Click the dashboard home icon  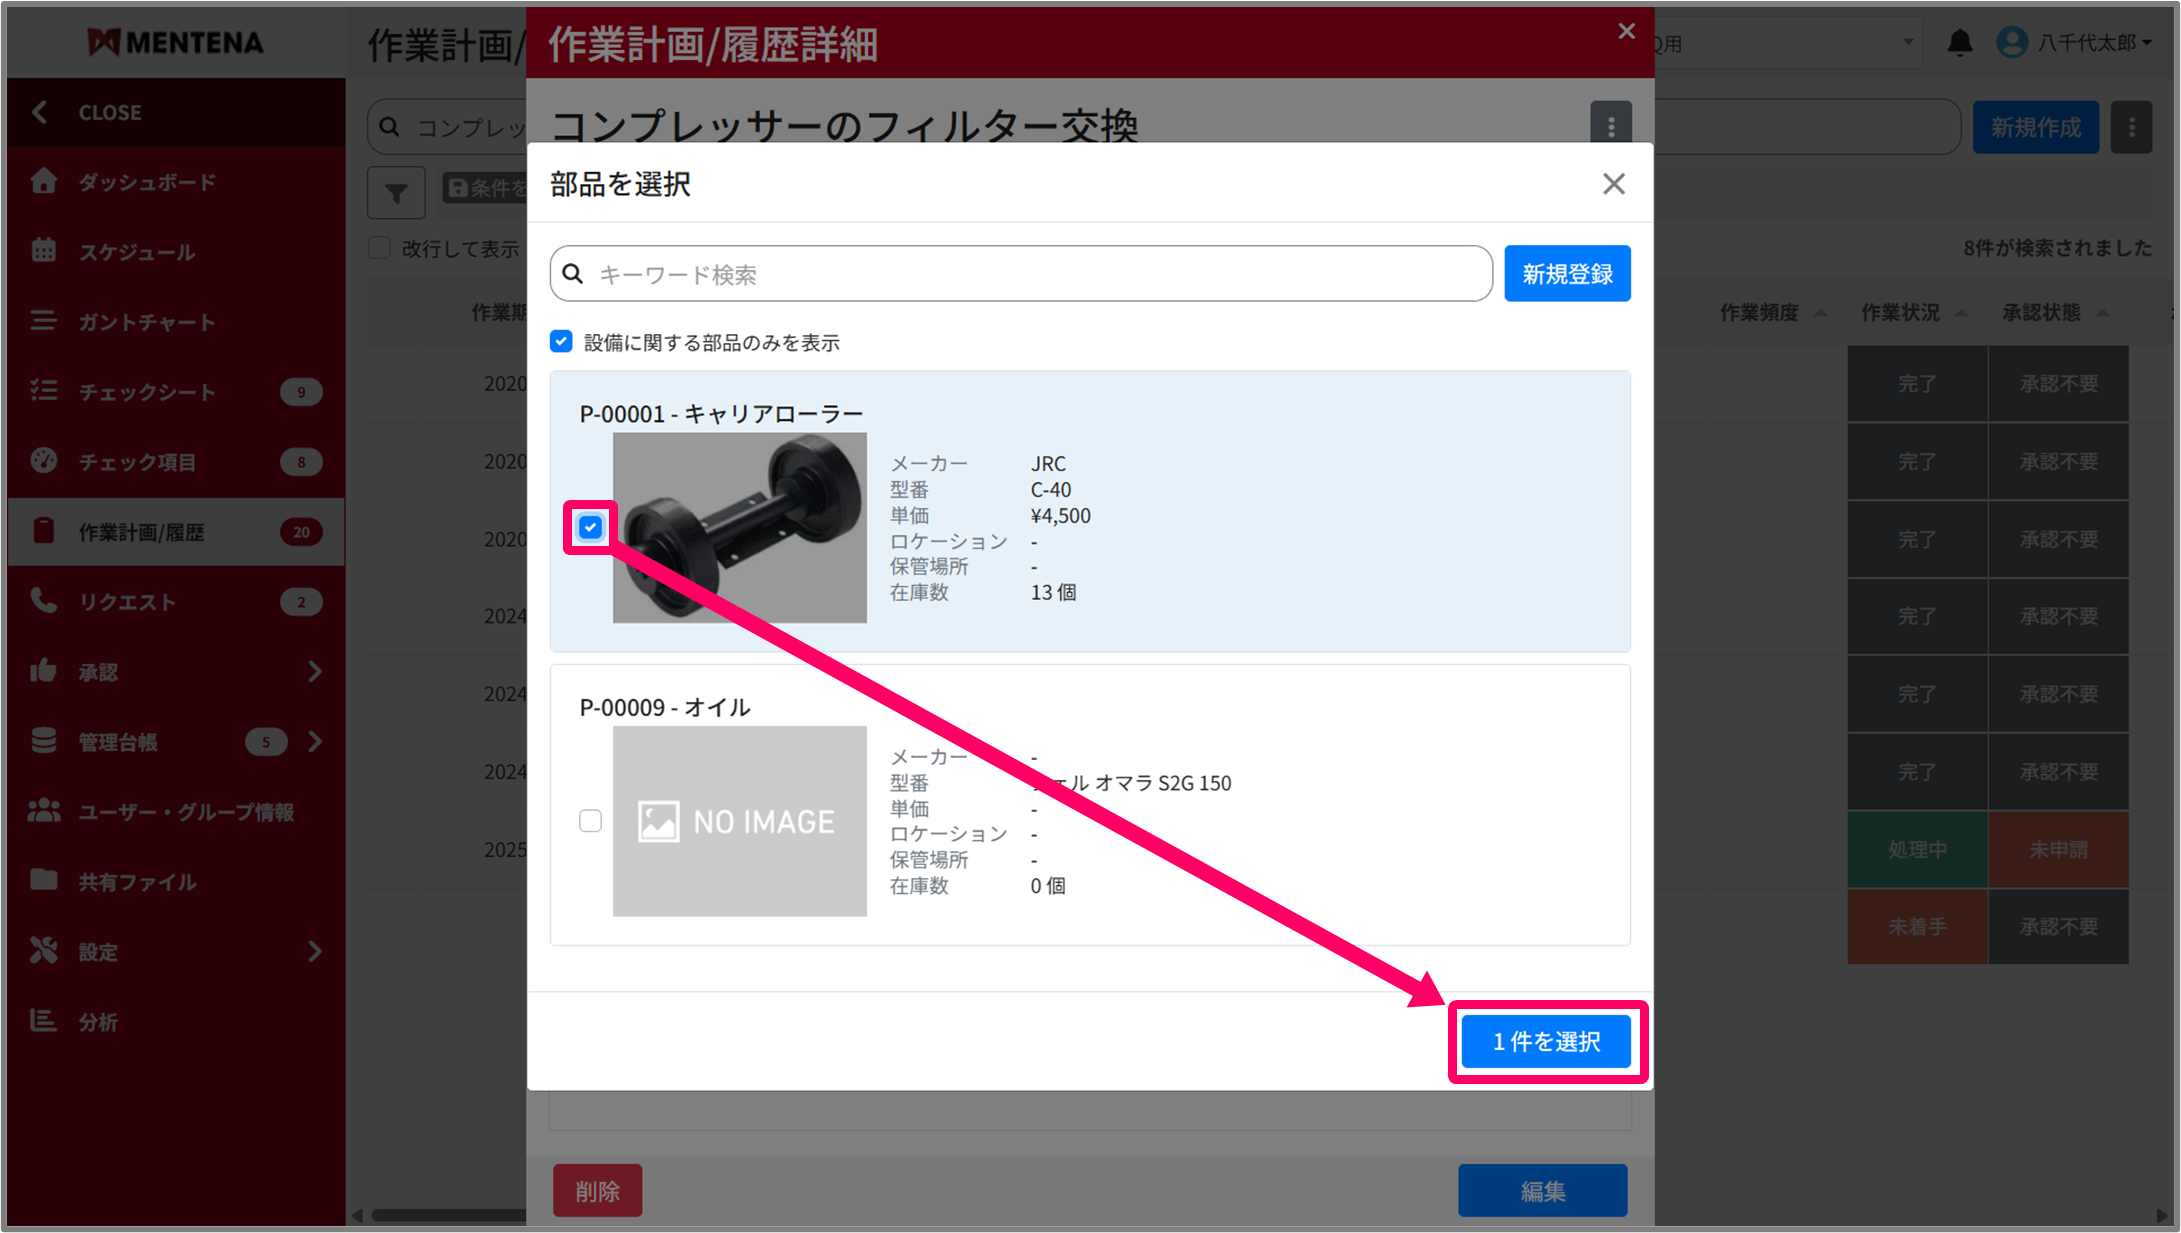(x=44, y=181)
